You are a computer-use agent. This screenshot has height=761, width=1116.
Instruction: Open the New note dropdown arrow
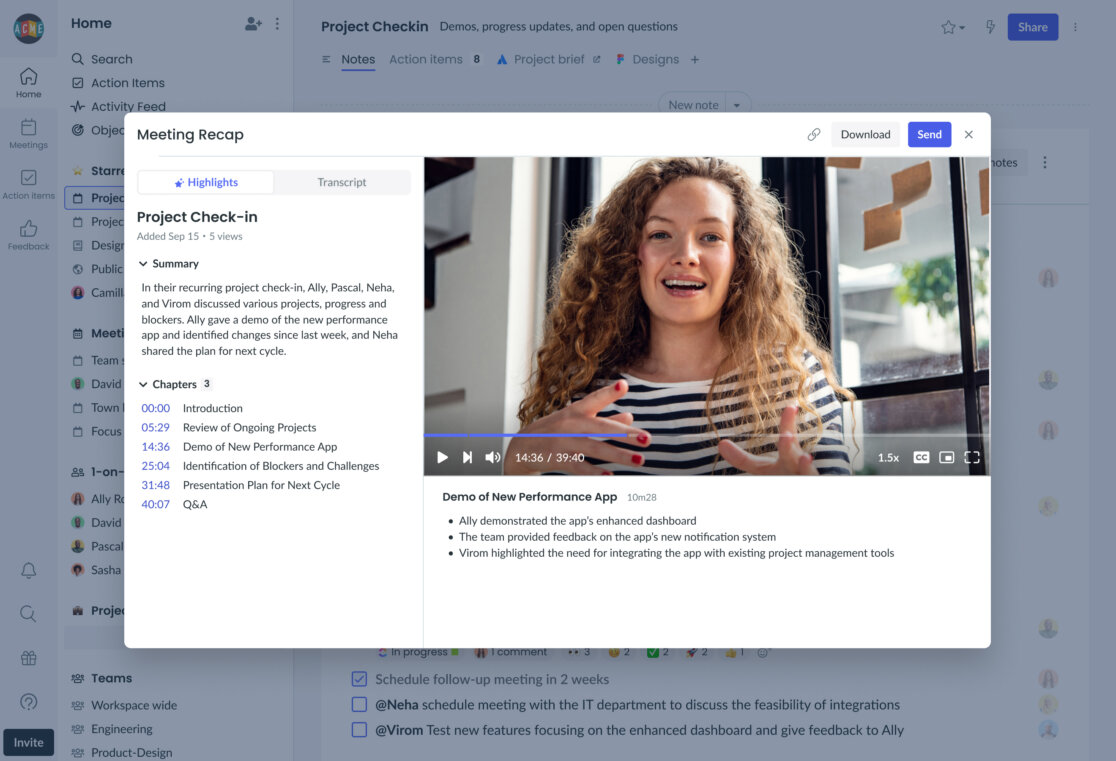click(737, 105)
